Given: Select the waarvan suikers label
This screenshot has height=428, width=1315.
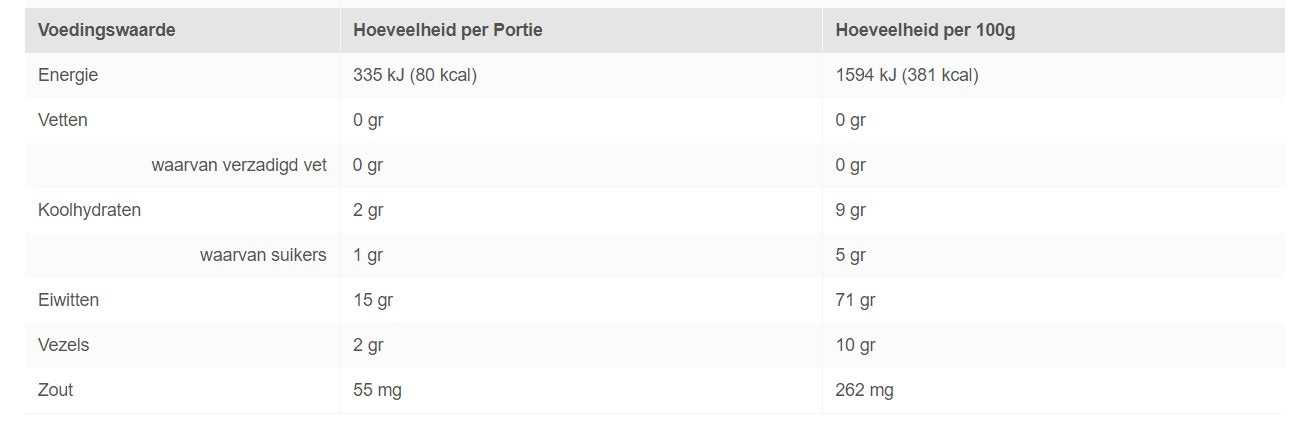Looking at the screenshot, I should click(x=263, y=255).
